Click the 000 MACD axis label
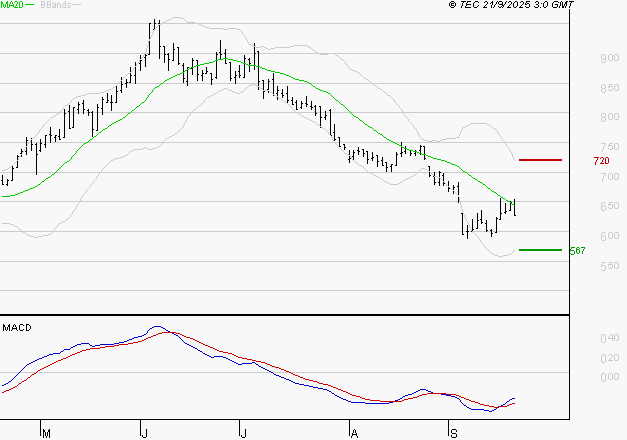Viewport: 627px width, 440px height. point(610,377)
